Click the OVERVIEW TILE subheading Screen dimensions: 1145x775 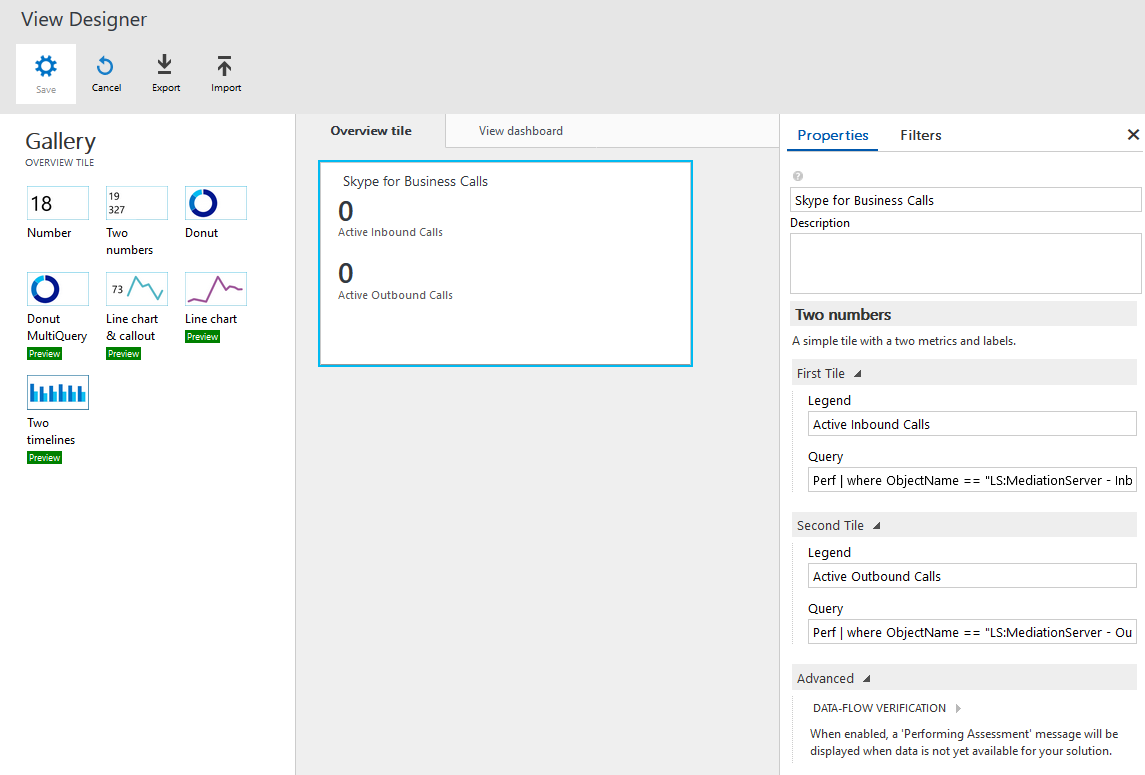tap(60, 163)
